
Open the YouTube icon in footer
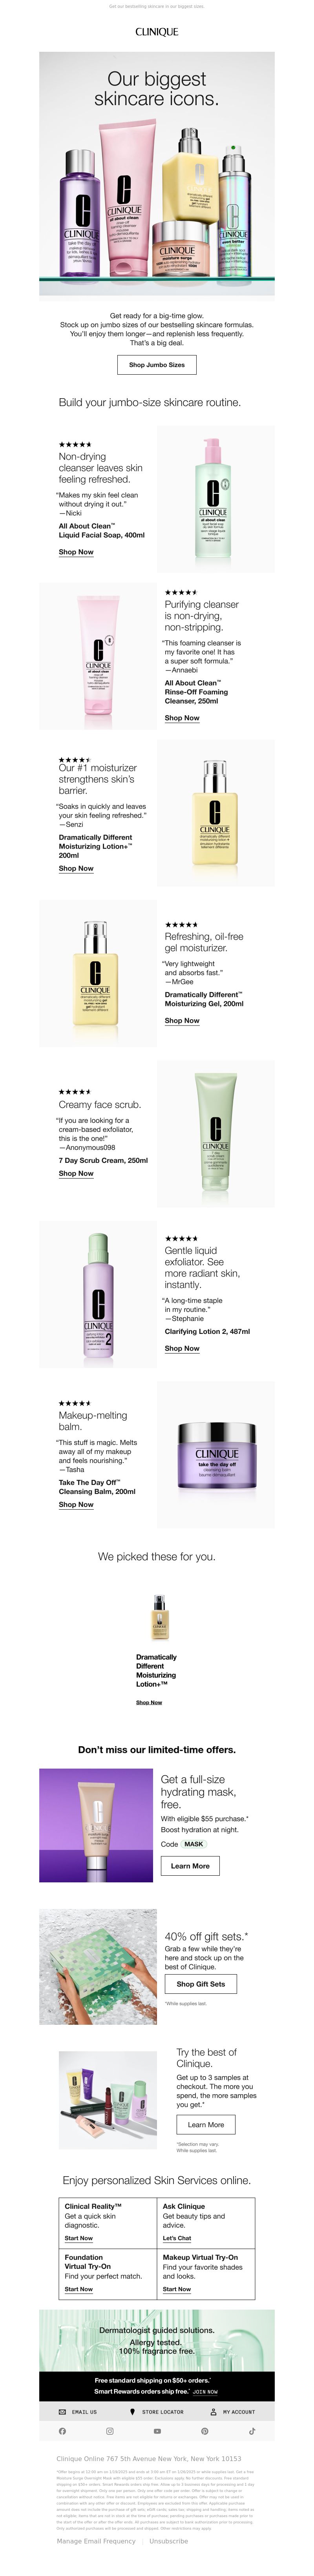[x=157, y=2431]
